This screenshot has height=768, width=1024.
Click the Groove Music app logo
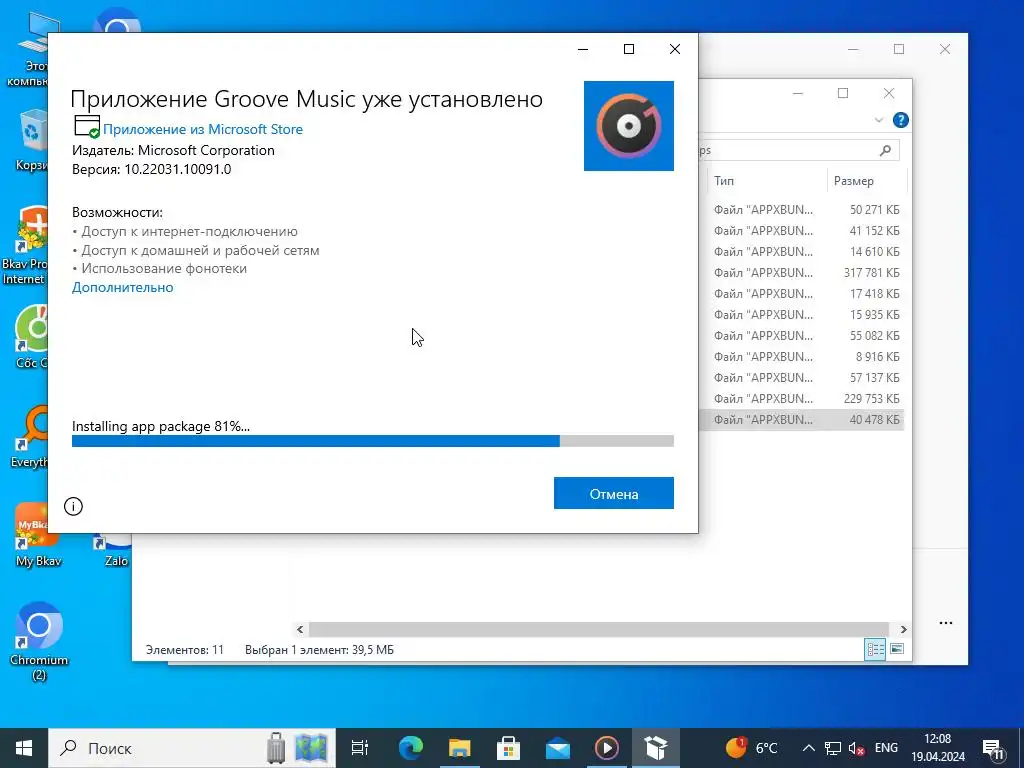[x=628, y=125]
